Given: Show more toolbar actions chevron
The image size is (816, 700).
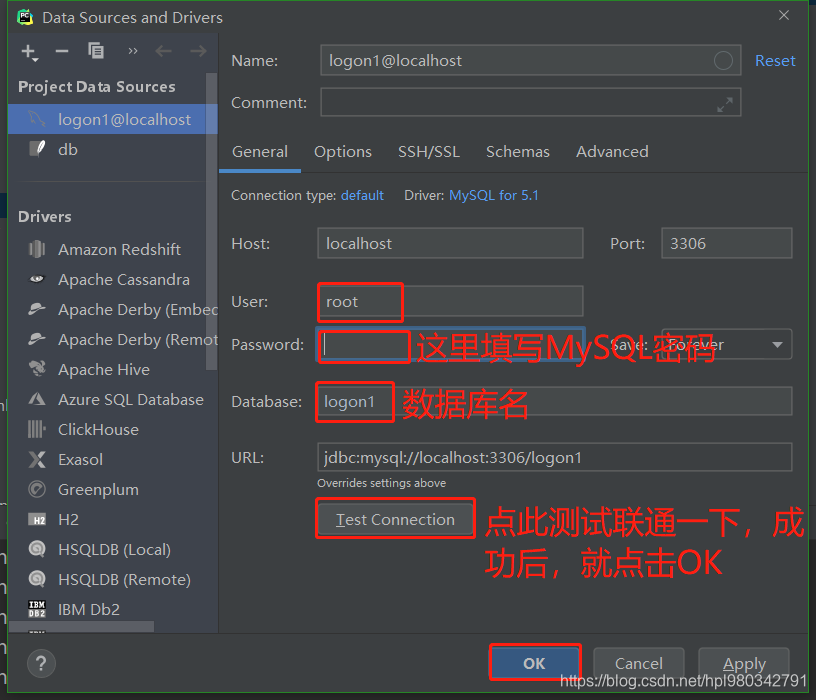Looking at the screenshot, I should (133, 51).
